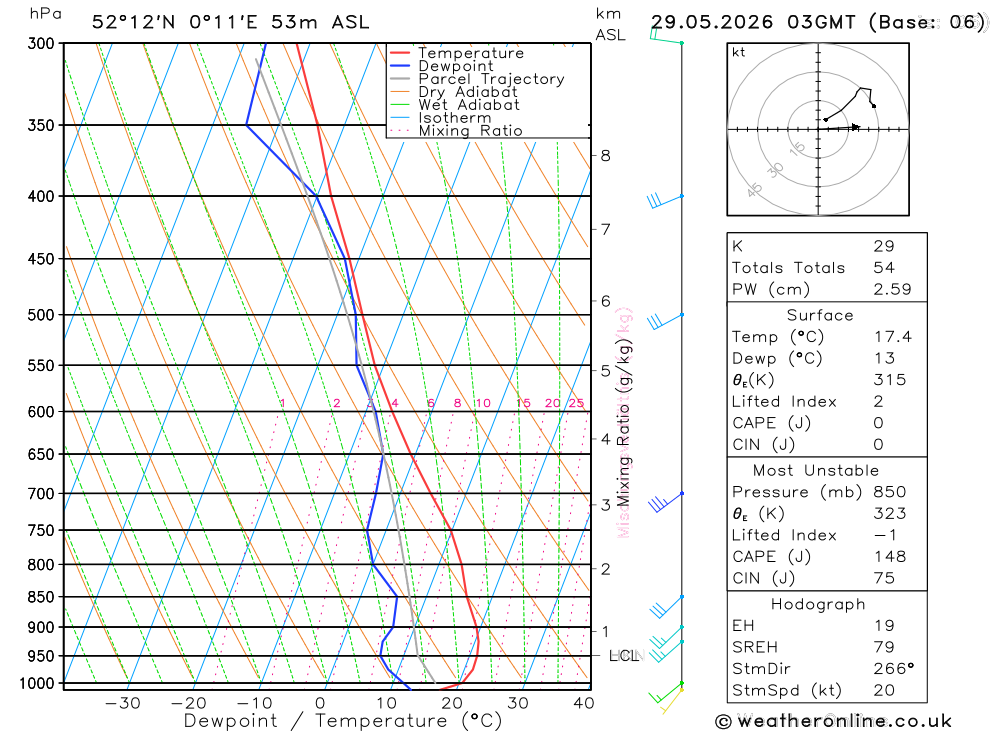Screen dimensions: 1000x733
Task: Click the 'K' index value row
Action: [x=827, y=246]
